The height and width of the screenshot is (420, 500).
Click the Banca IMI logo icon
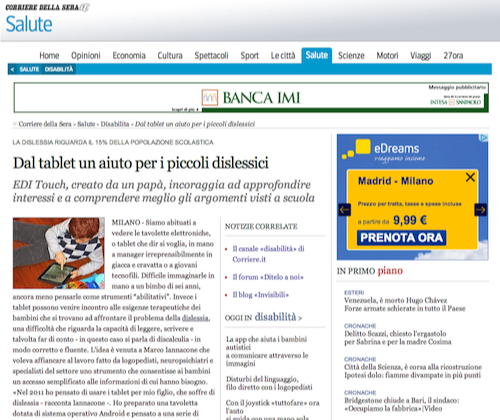tap(210, 98)
